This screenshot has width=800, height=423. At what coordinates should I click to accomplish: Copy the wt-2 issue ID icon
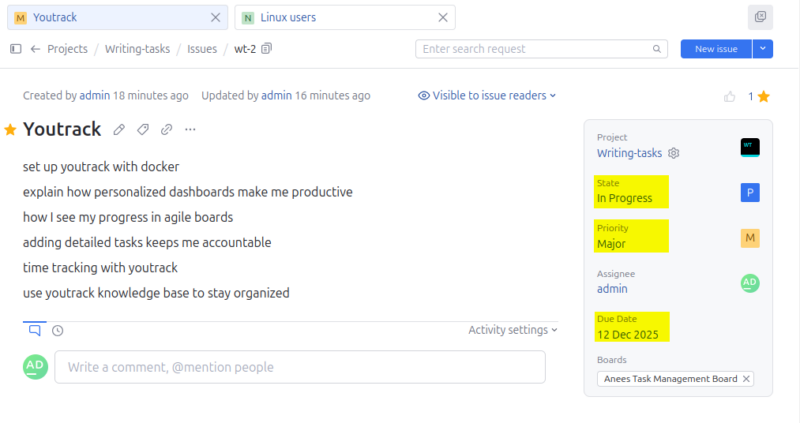coord(266,48)
